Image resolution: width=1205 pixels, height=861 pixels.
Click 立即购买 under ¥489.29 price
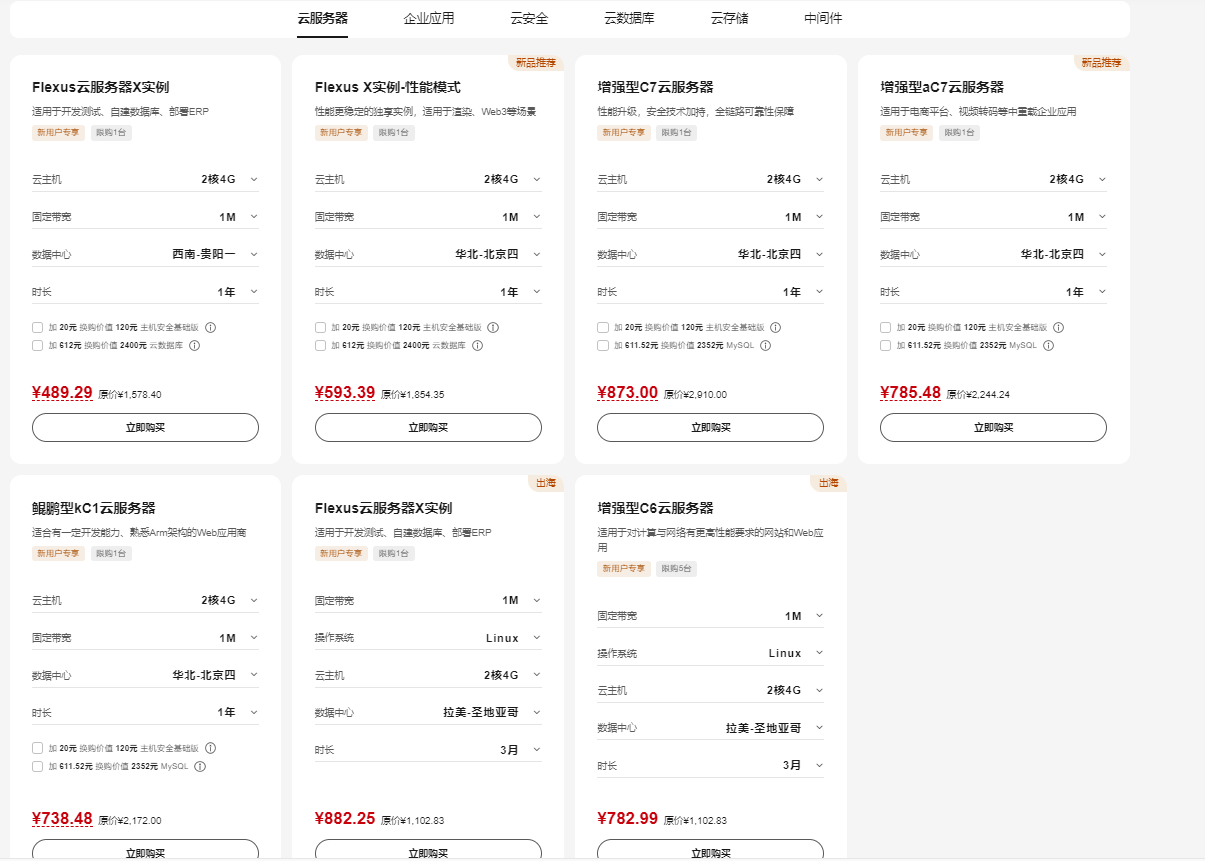click(x=145, y=427)
